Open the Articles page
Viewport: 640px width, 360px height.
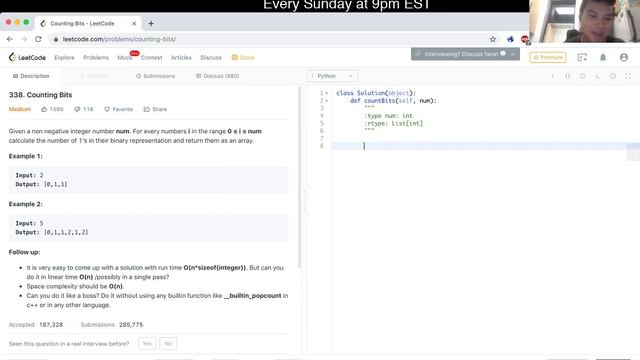click(181, 58)
